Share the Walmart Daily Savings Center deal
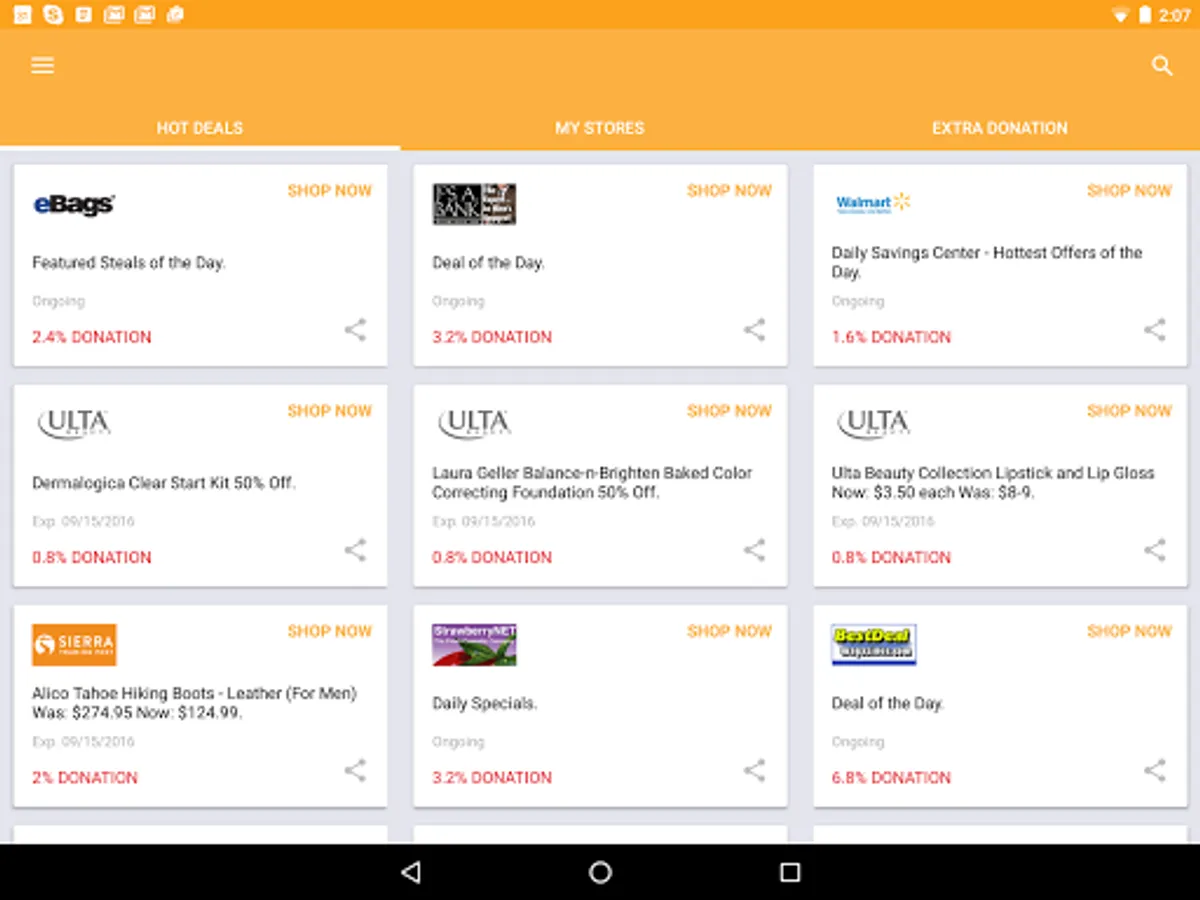This screenshot has width=1200, height=900. (x=1155, y=330)
